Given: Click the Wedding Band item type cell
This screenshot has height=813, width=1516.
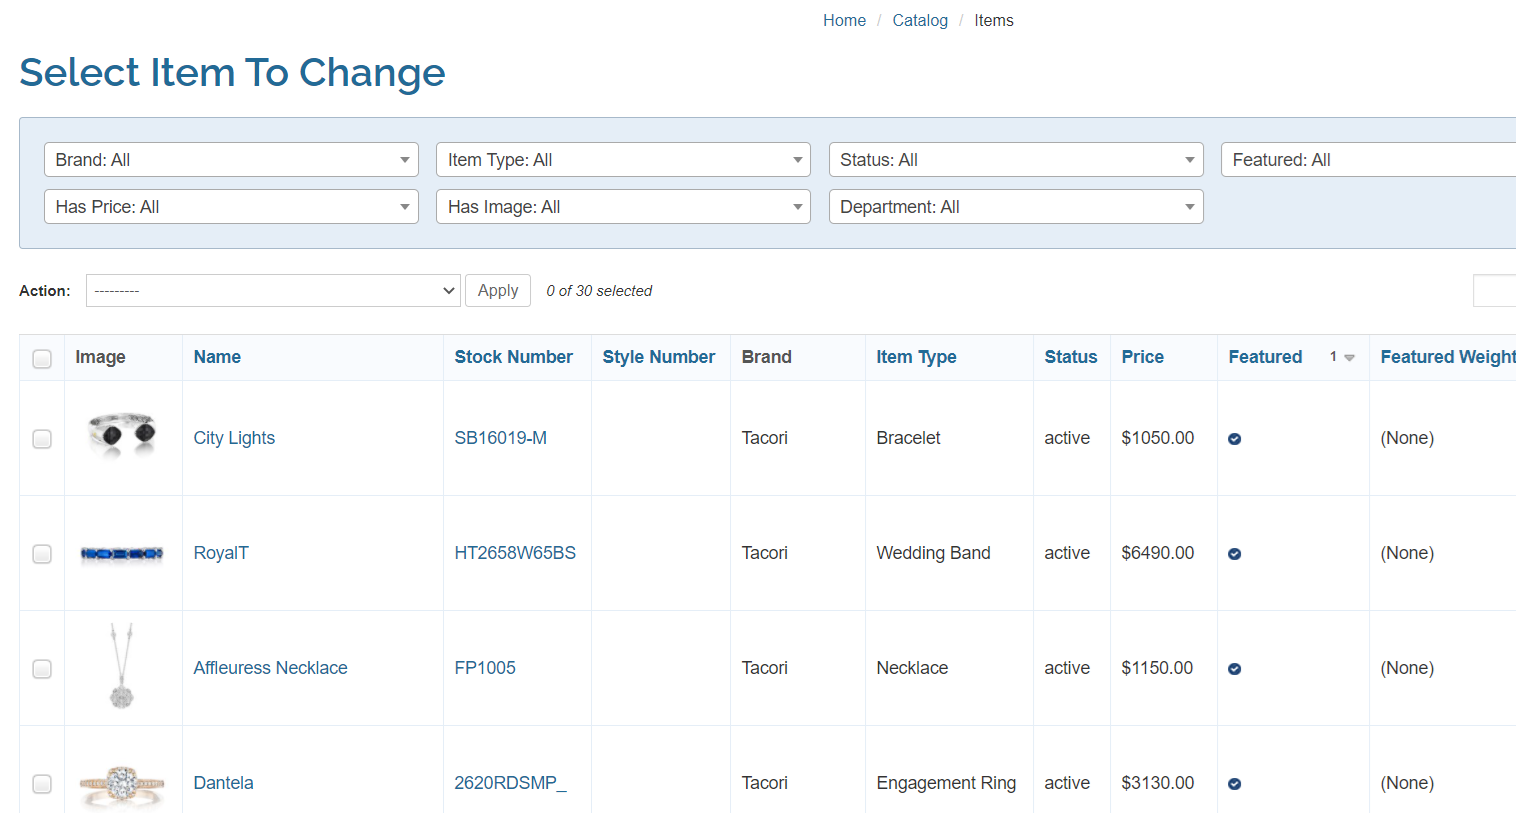Looking at the screenshot, I should click(x=933, y=553).
